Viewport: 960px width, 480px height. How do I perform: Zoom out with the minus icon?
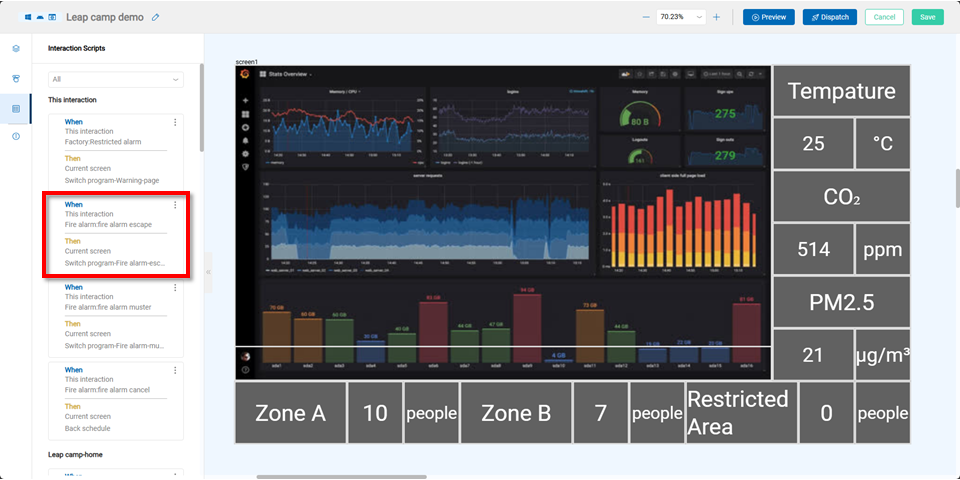pyautogui.click(x=645, y=17)
